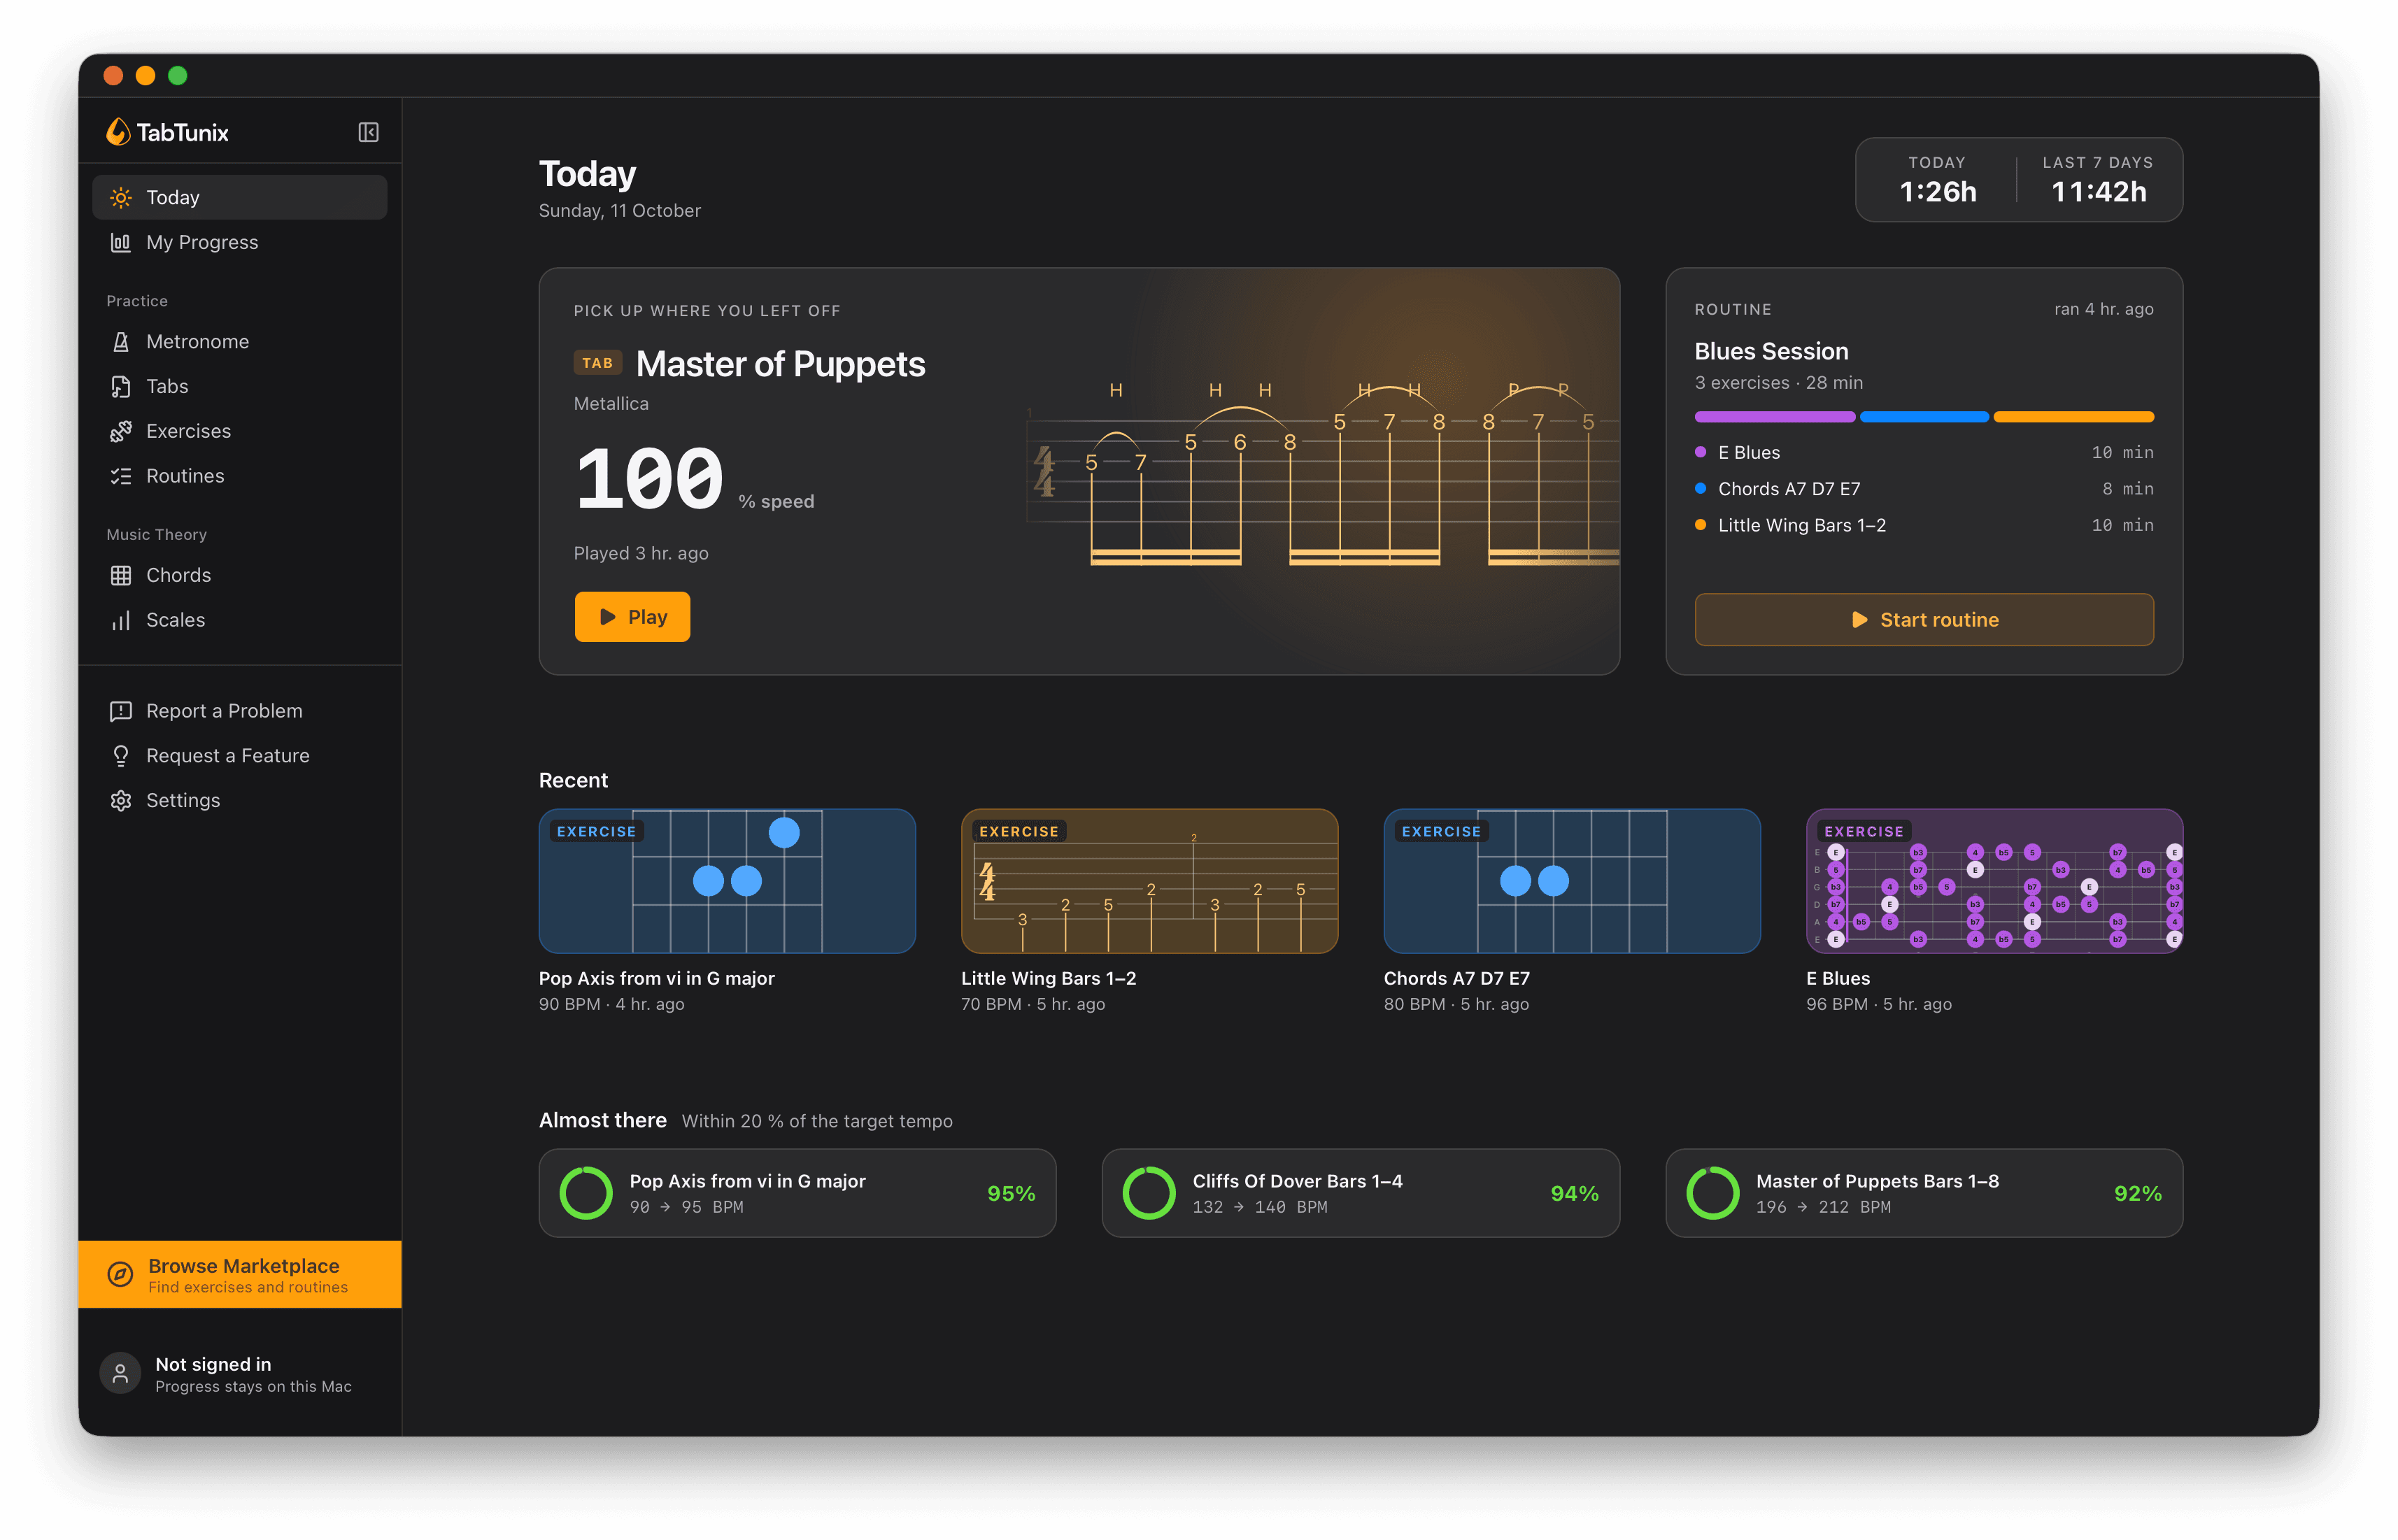Start the Blues Session routine

coord(1923,620)
